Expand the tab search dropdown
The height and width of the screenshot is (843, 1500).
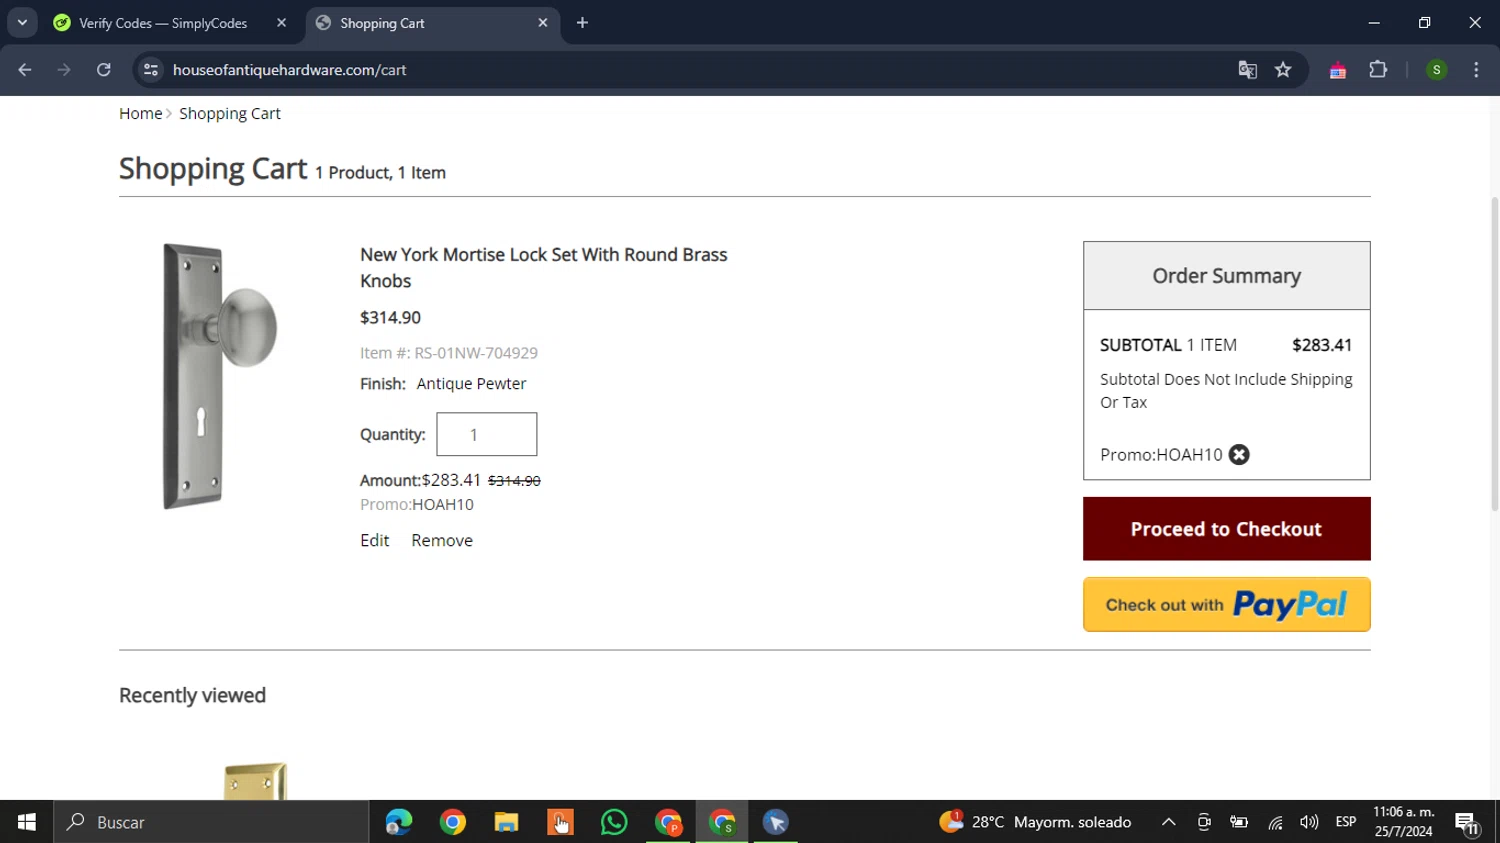pos(22,23)
